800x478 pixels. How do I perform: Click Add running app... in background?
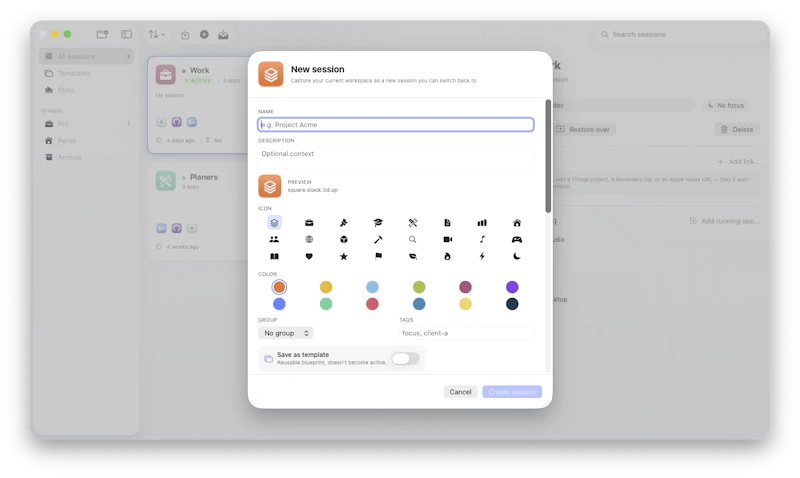pyautogui.click(x=724, y=221)
